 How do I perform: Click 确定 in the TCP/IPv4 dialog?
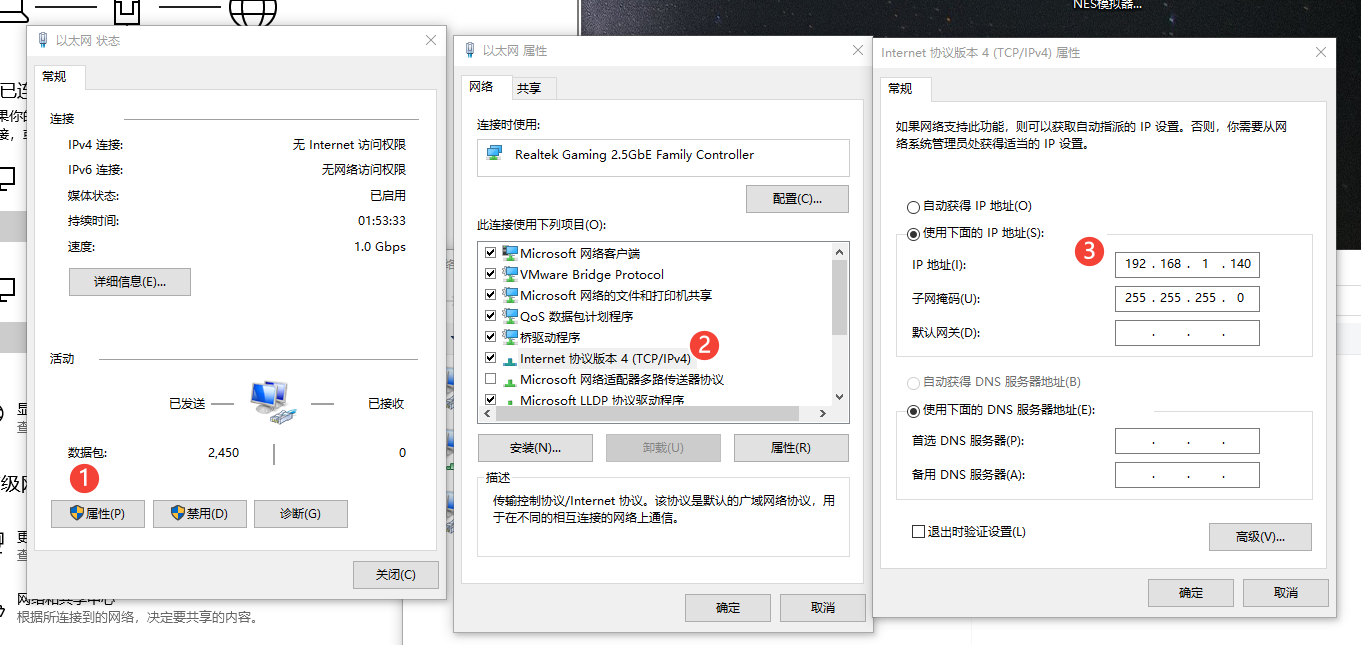pyautogui.click(x=1191, y=593)
